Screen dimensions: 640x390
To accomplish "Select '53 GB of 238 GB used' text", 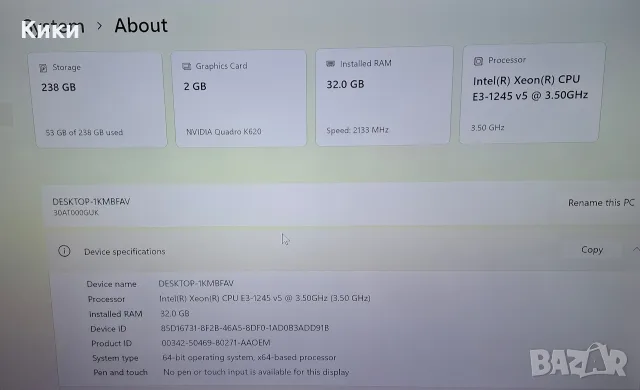I will click(x=84, y=132).
